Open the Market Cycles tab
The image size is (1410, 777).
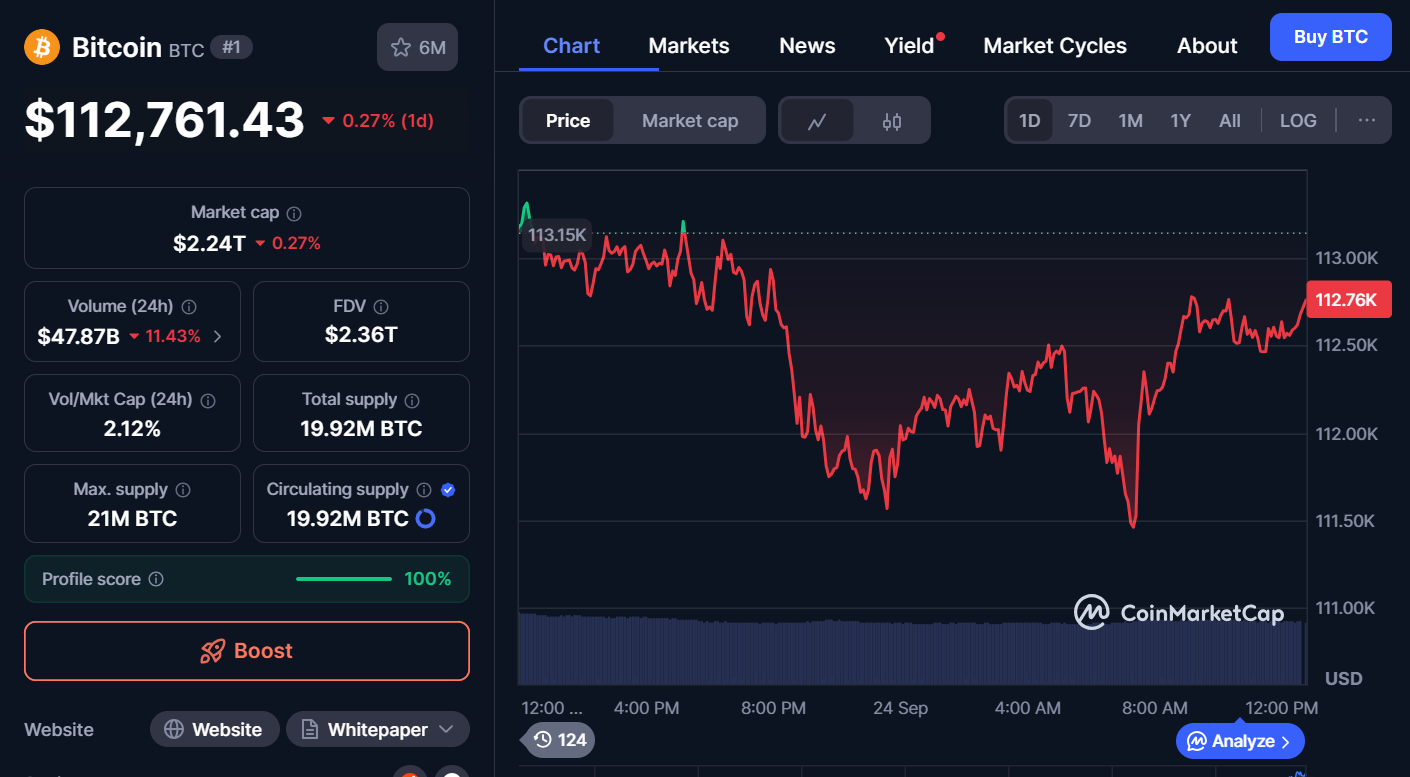click(1055, 46)
